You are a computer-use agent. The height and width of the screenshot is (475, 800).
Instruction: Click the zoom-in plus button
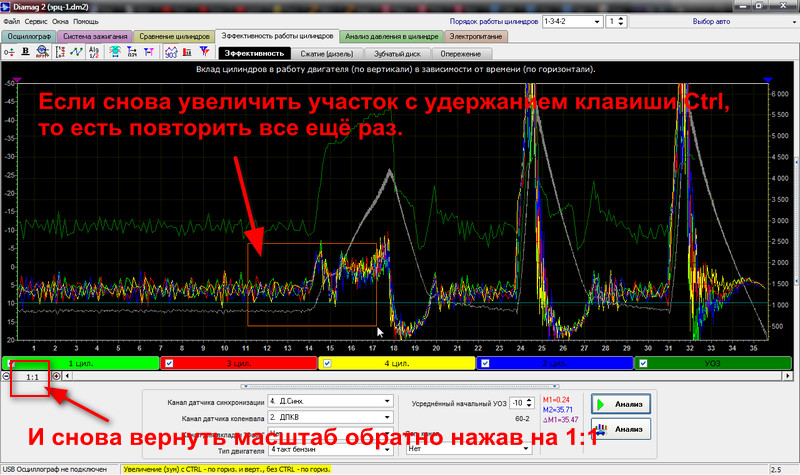[x=56, y=376]
